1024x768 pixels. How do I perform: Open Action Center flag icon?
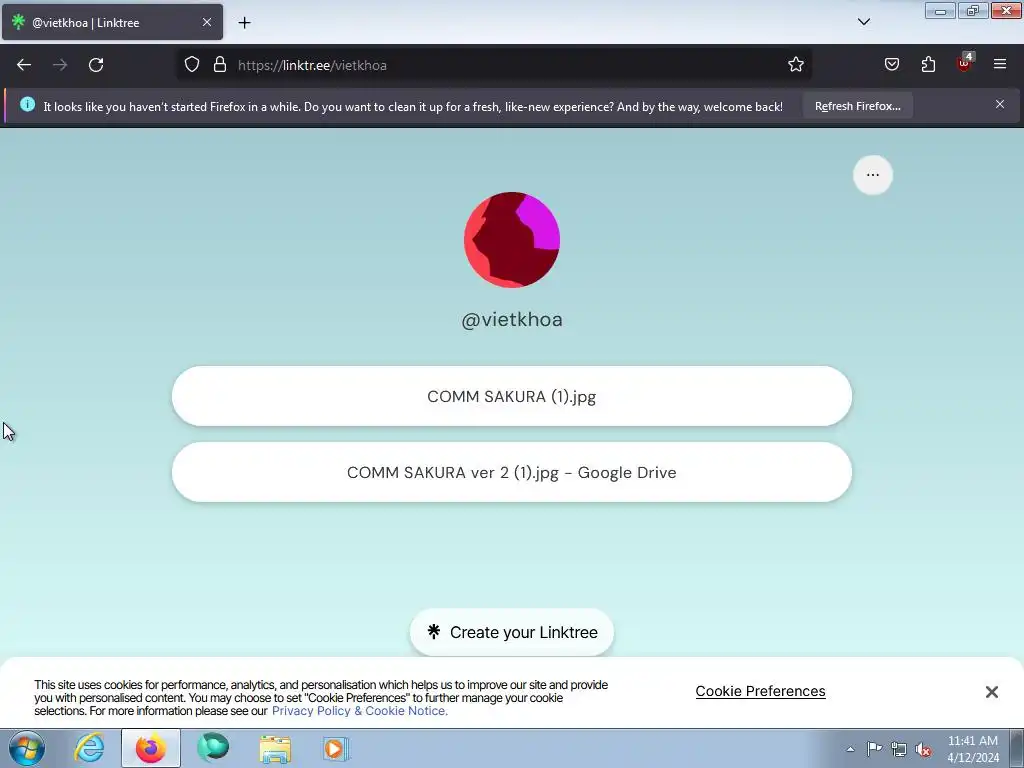(x=874, y=749)
